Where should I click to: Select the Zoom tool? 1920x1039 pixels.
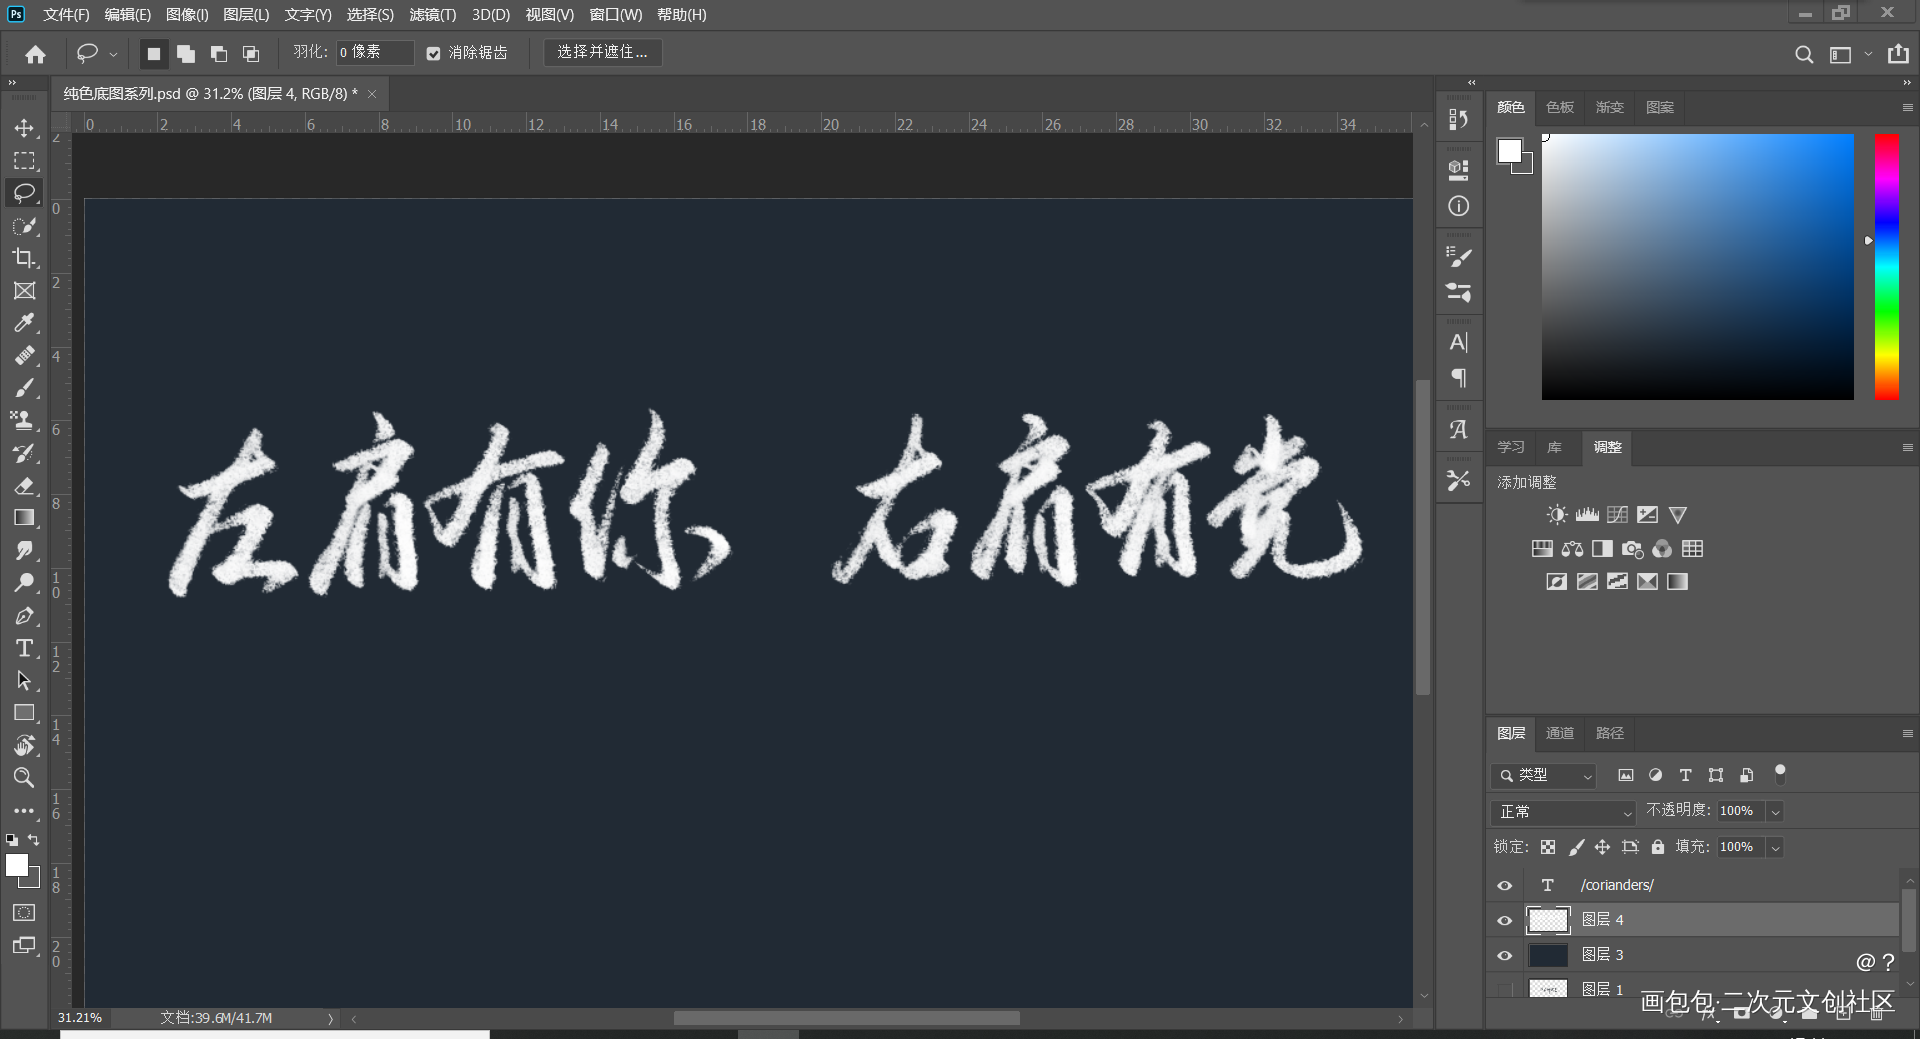24,778
